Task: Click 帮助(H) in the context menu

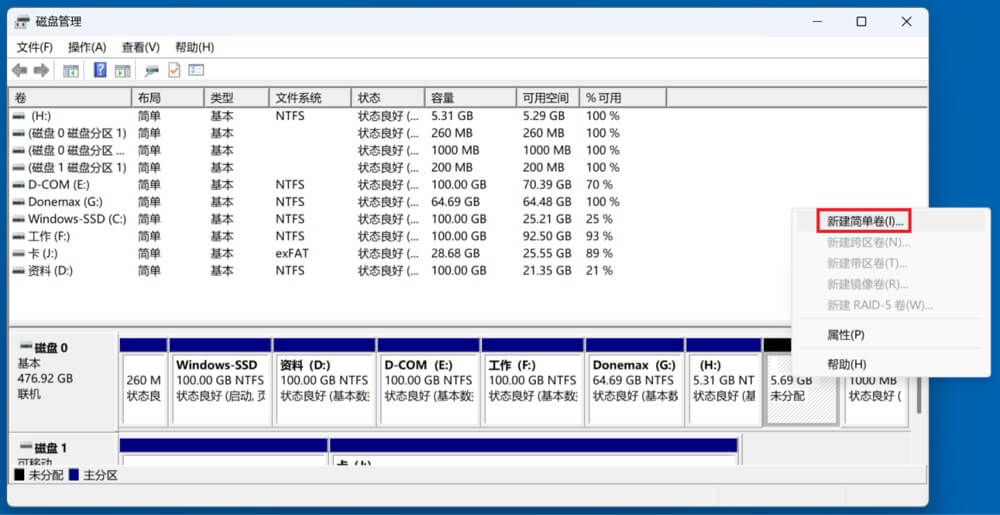Action: tap(847, 364)
